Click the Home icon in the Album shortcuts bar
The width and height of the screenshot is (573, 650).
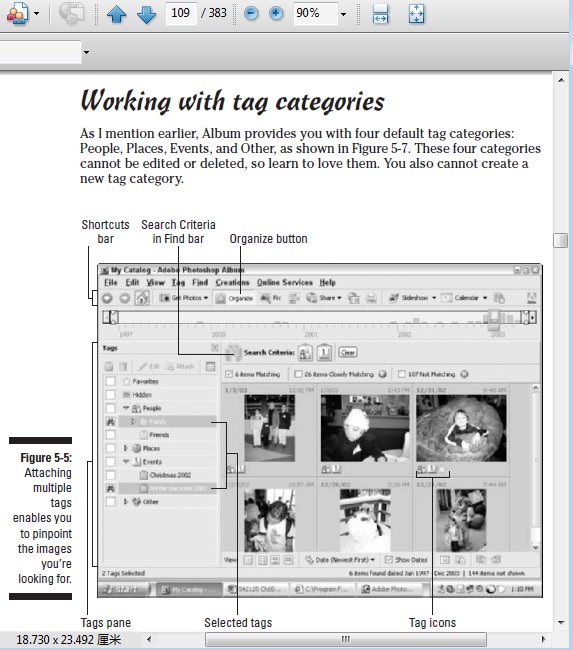click(x=142, y=298)
